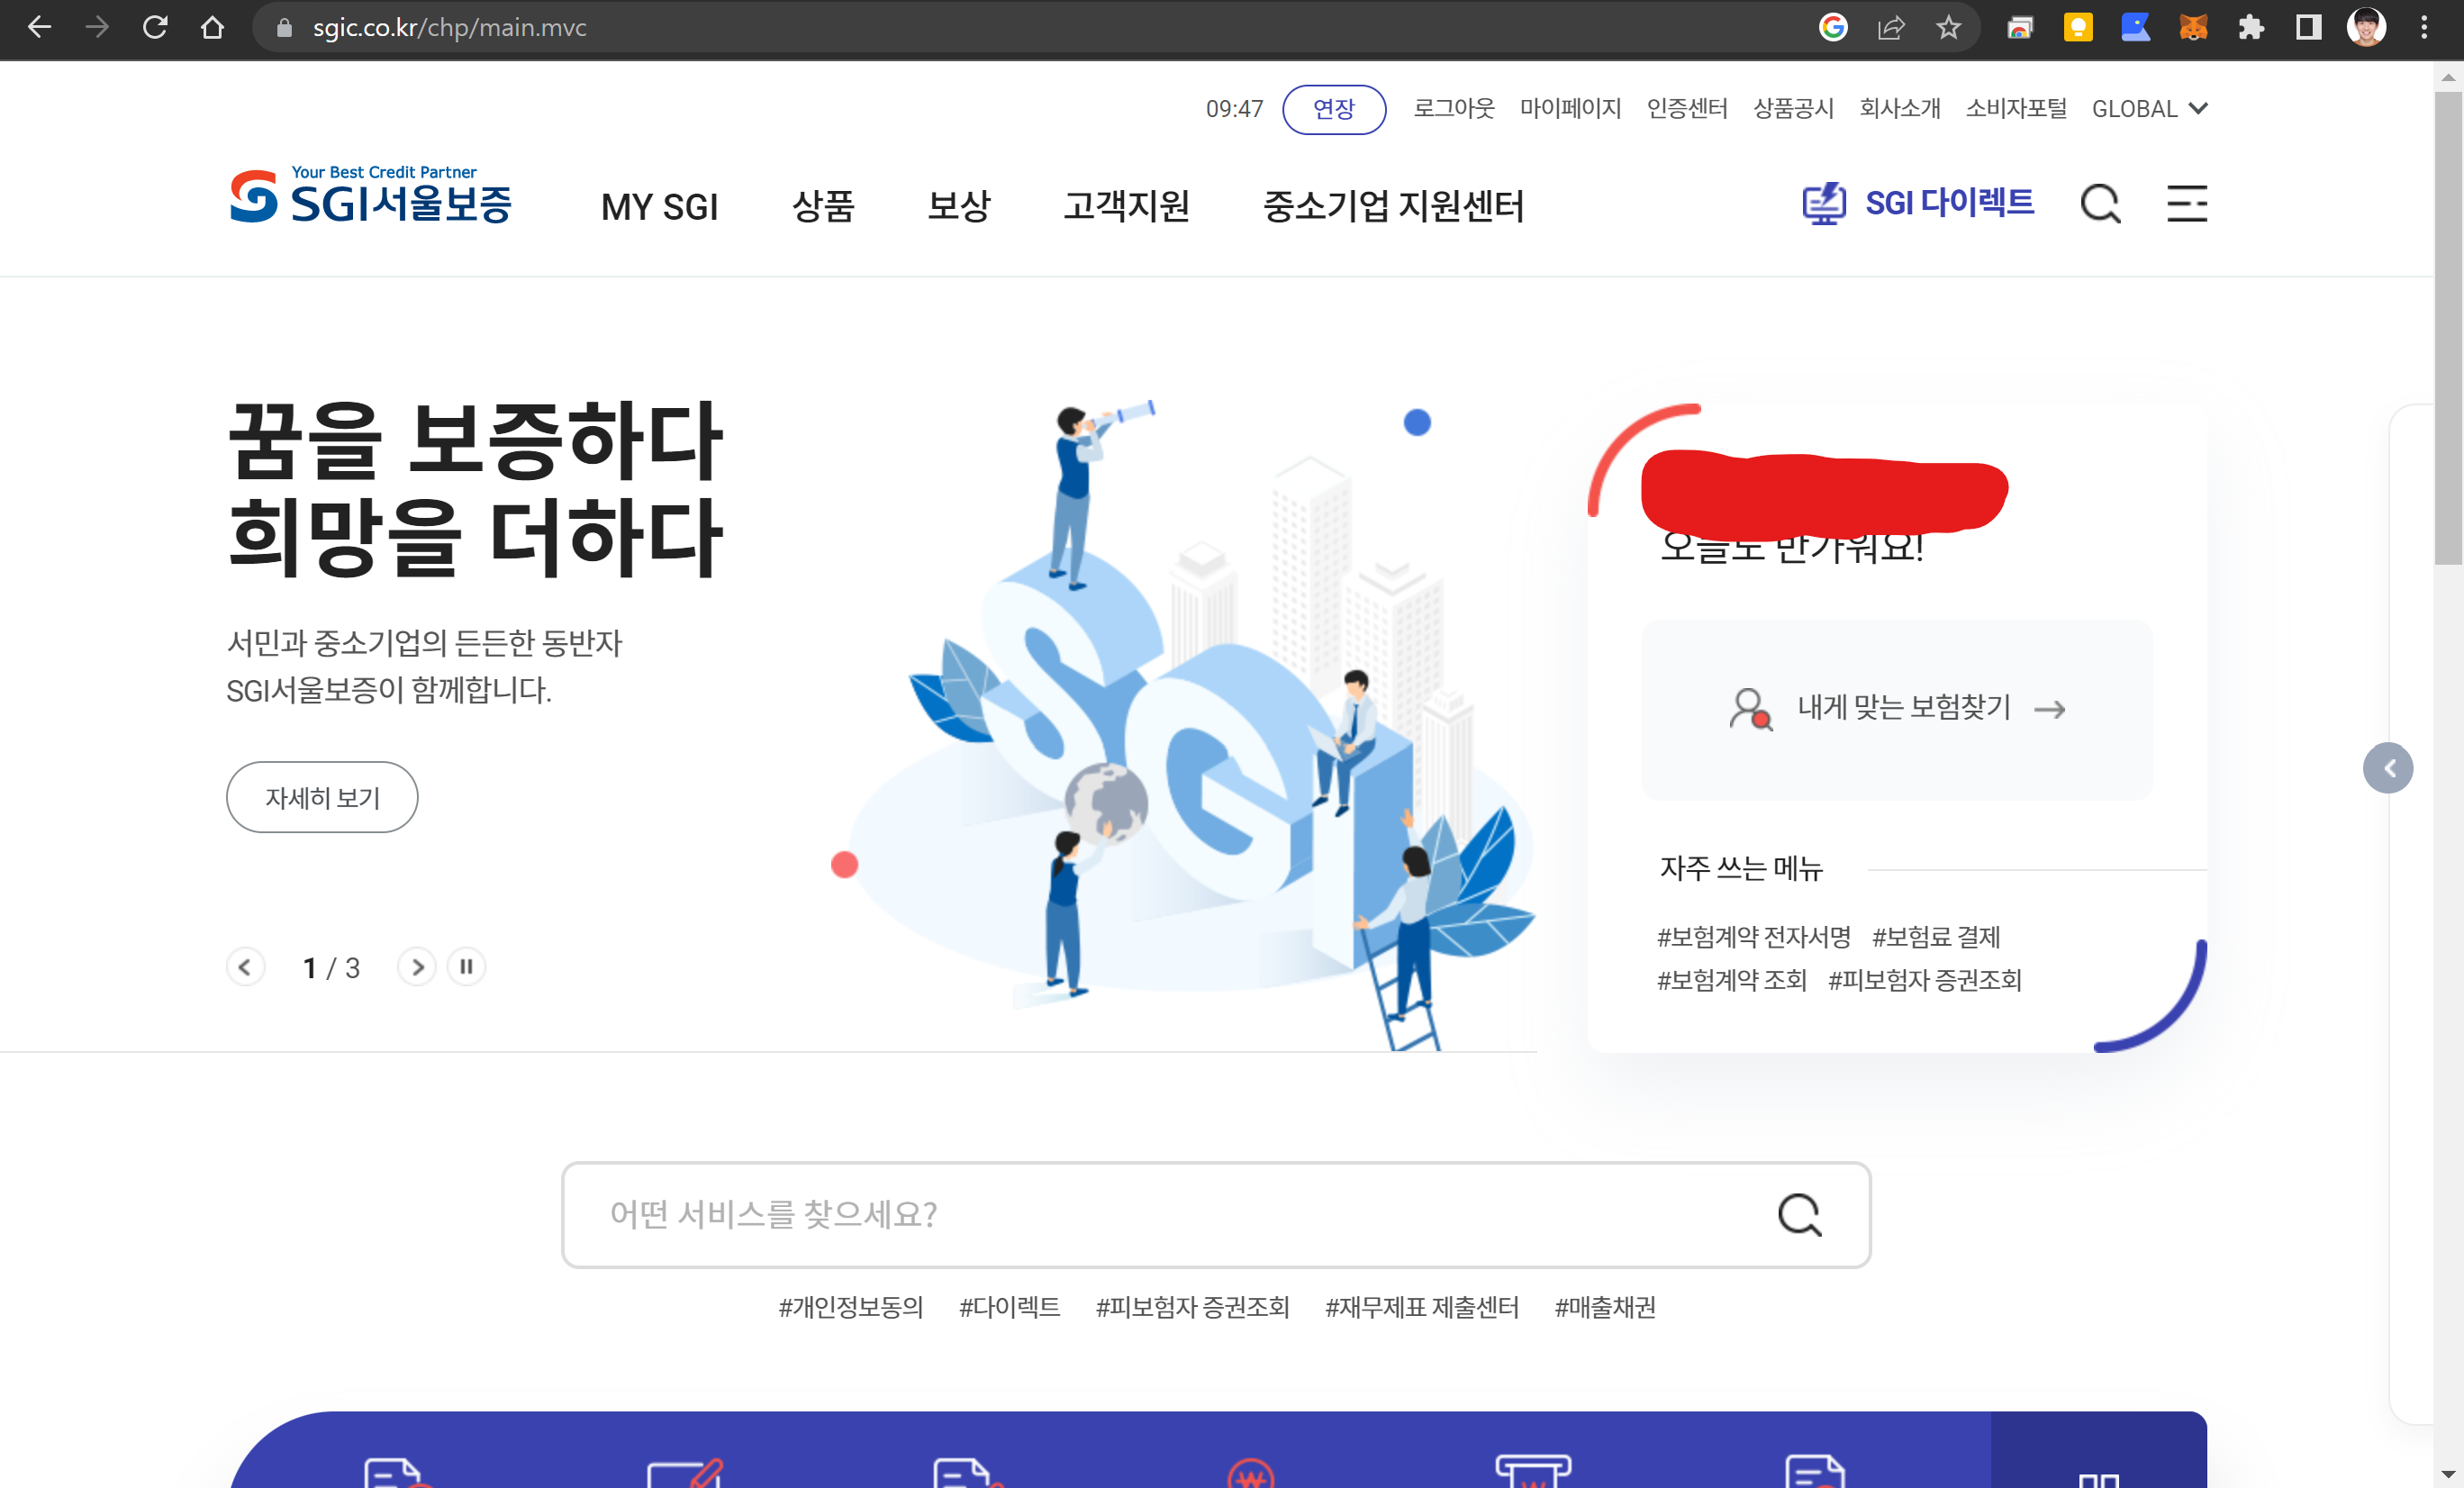Open the 소비자포털 link
Image resolution: width=2464 pixels, height=1488 pixels.
pos(2016,108)
